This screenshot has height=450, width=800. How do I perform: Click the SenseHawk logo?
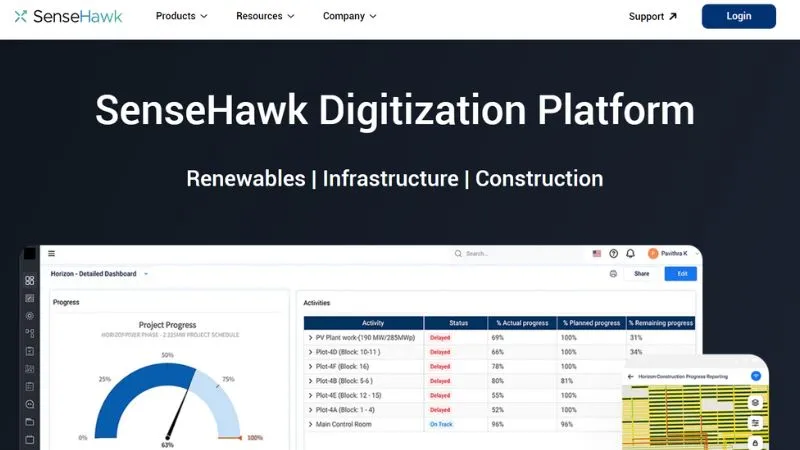tap(68, 16)
